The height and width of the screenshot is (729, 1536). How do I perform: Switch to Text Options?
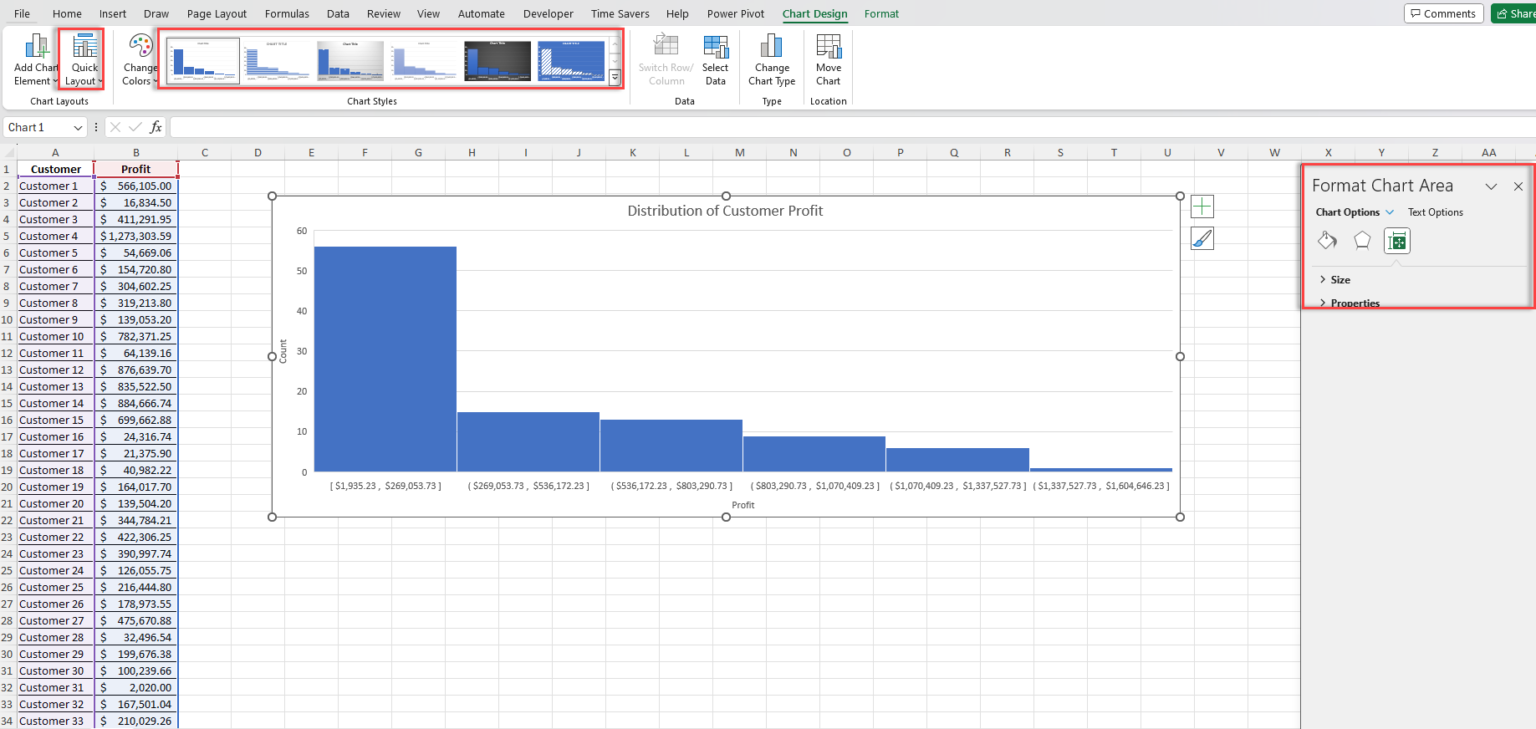pos(1436,212)
